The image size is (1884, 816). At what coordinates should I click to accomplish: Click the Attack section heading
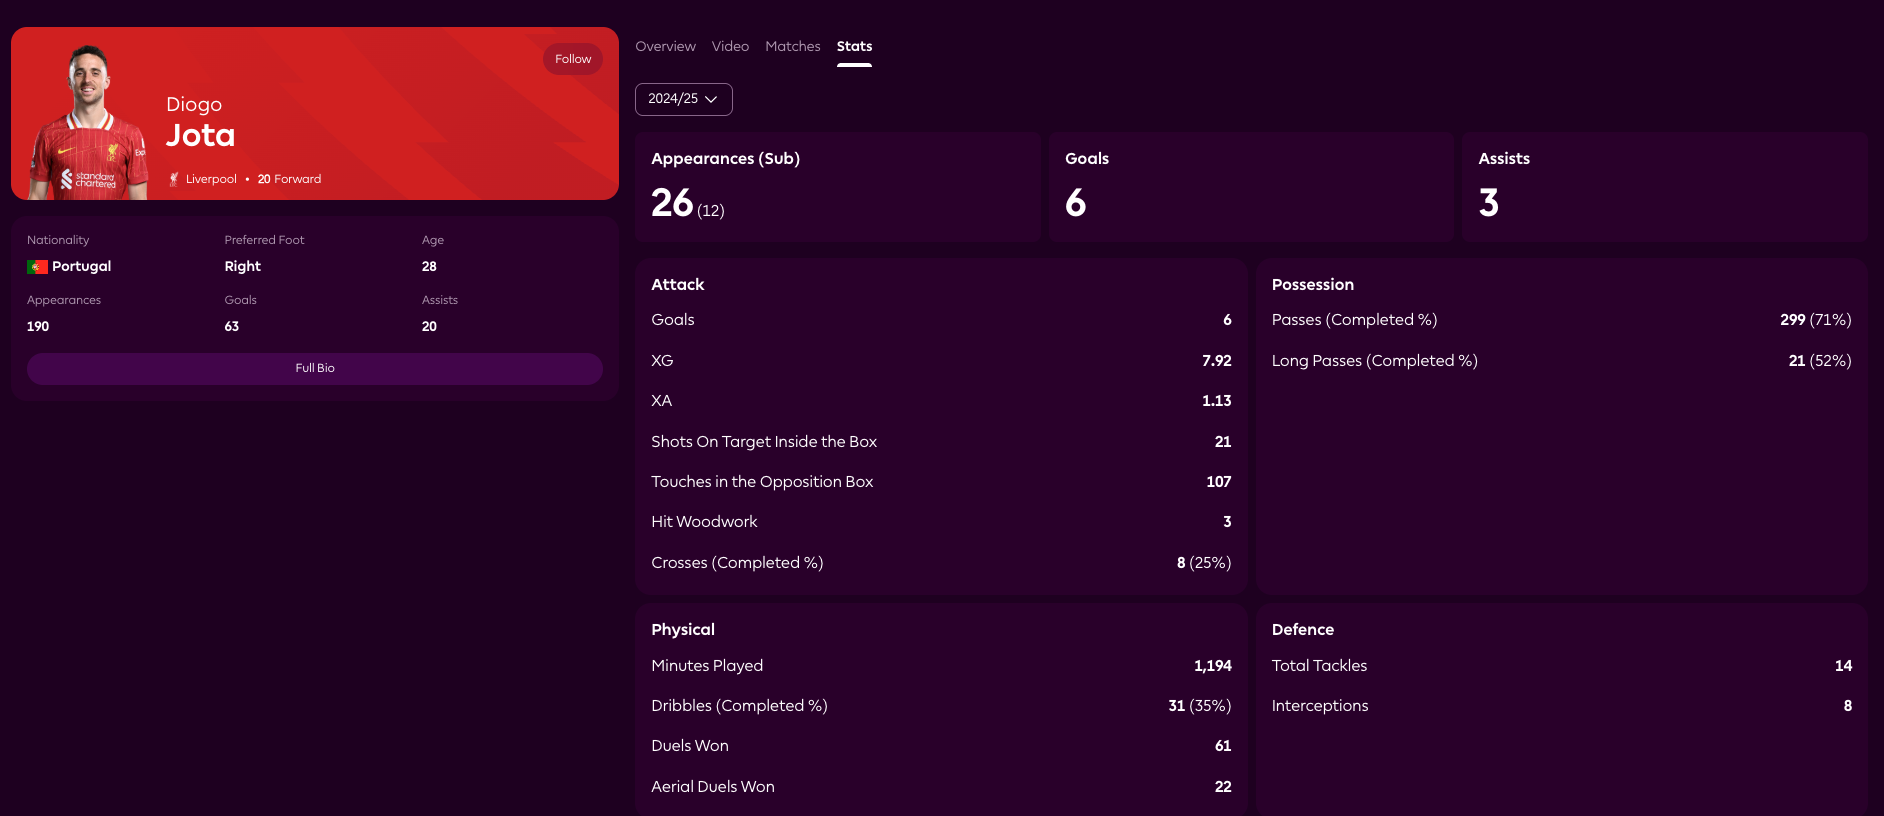pos(677,284)
